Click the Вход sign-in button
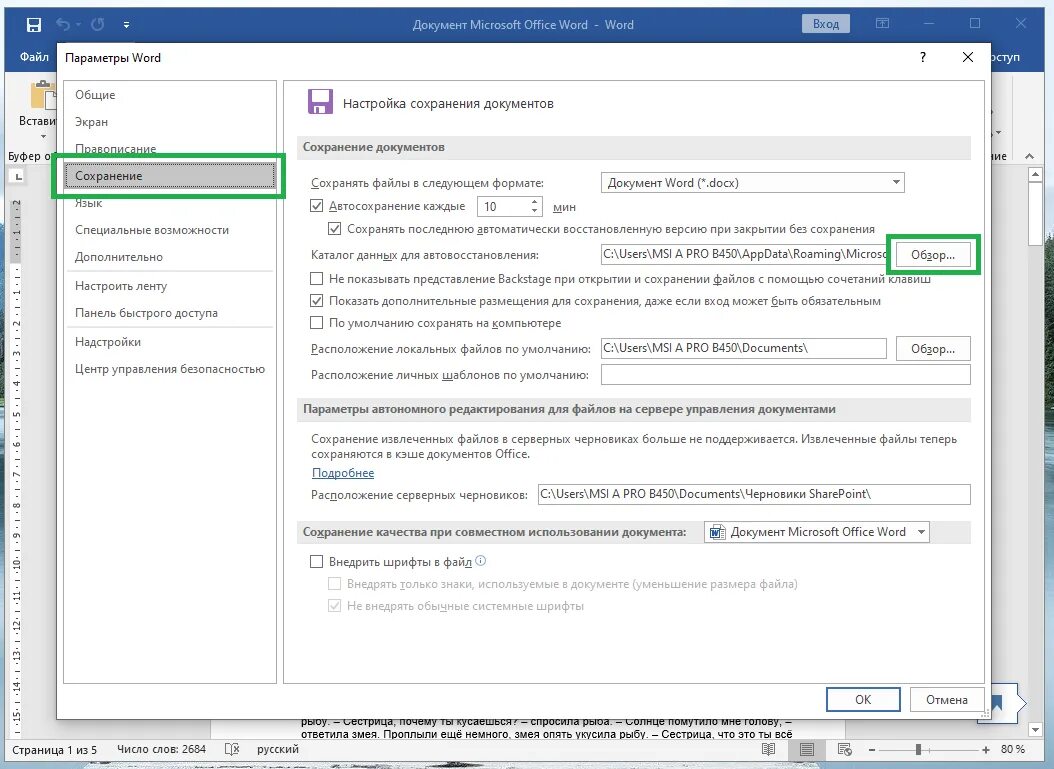 (825, 24)
